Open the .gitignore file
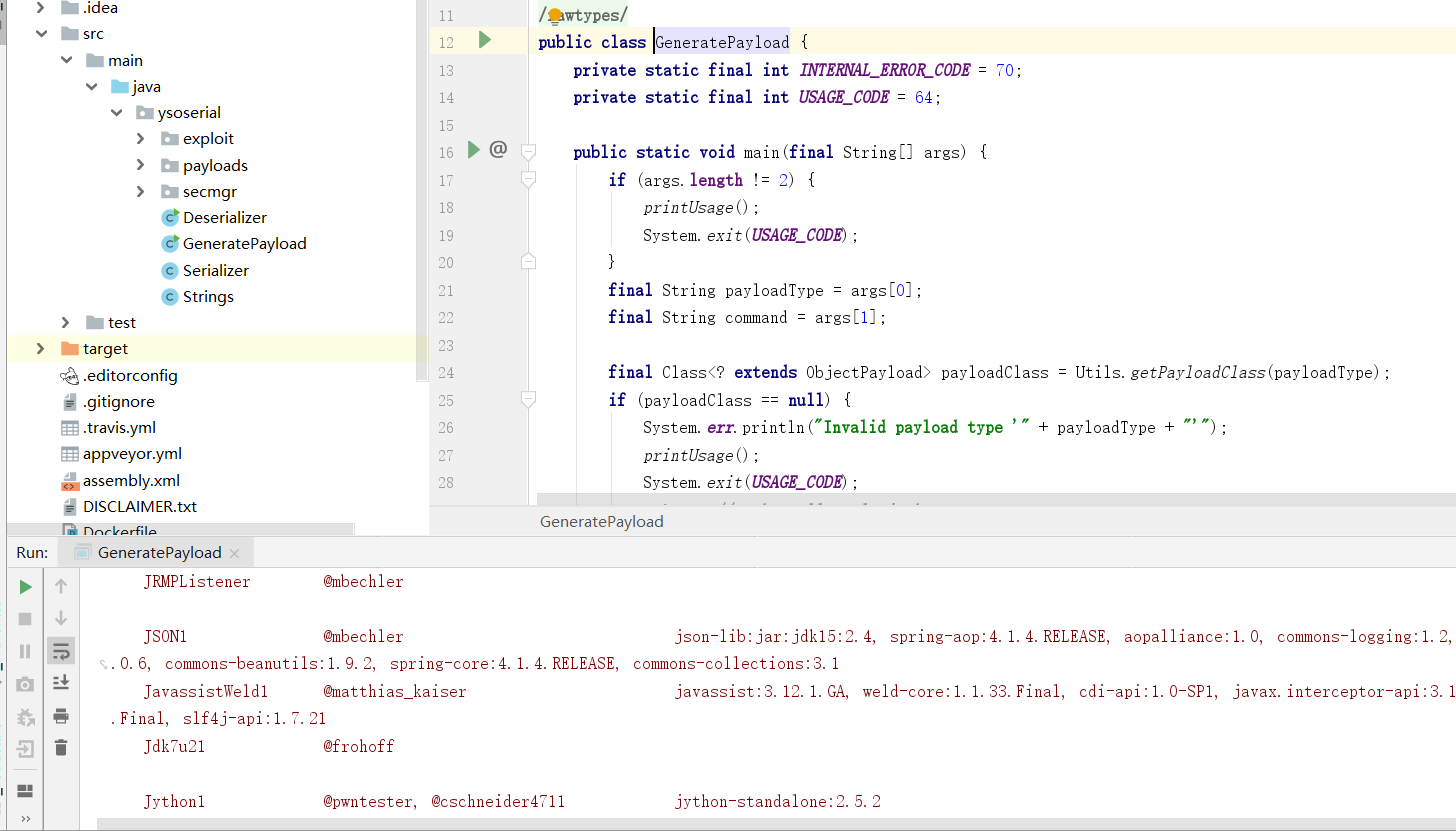The image size is (1456, 831). (118, 402)
